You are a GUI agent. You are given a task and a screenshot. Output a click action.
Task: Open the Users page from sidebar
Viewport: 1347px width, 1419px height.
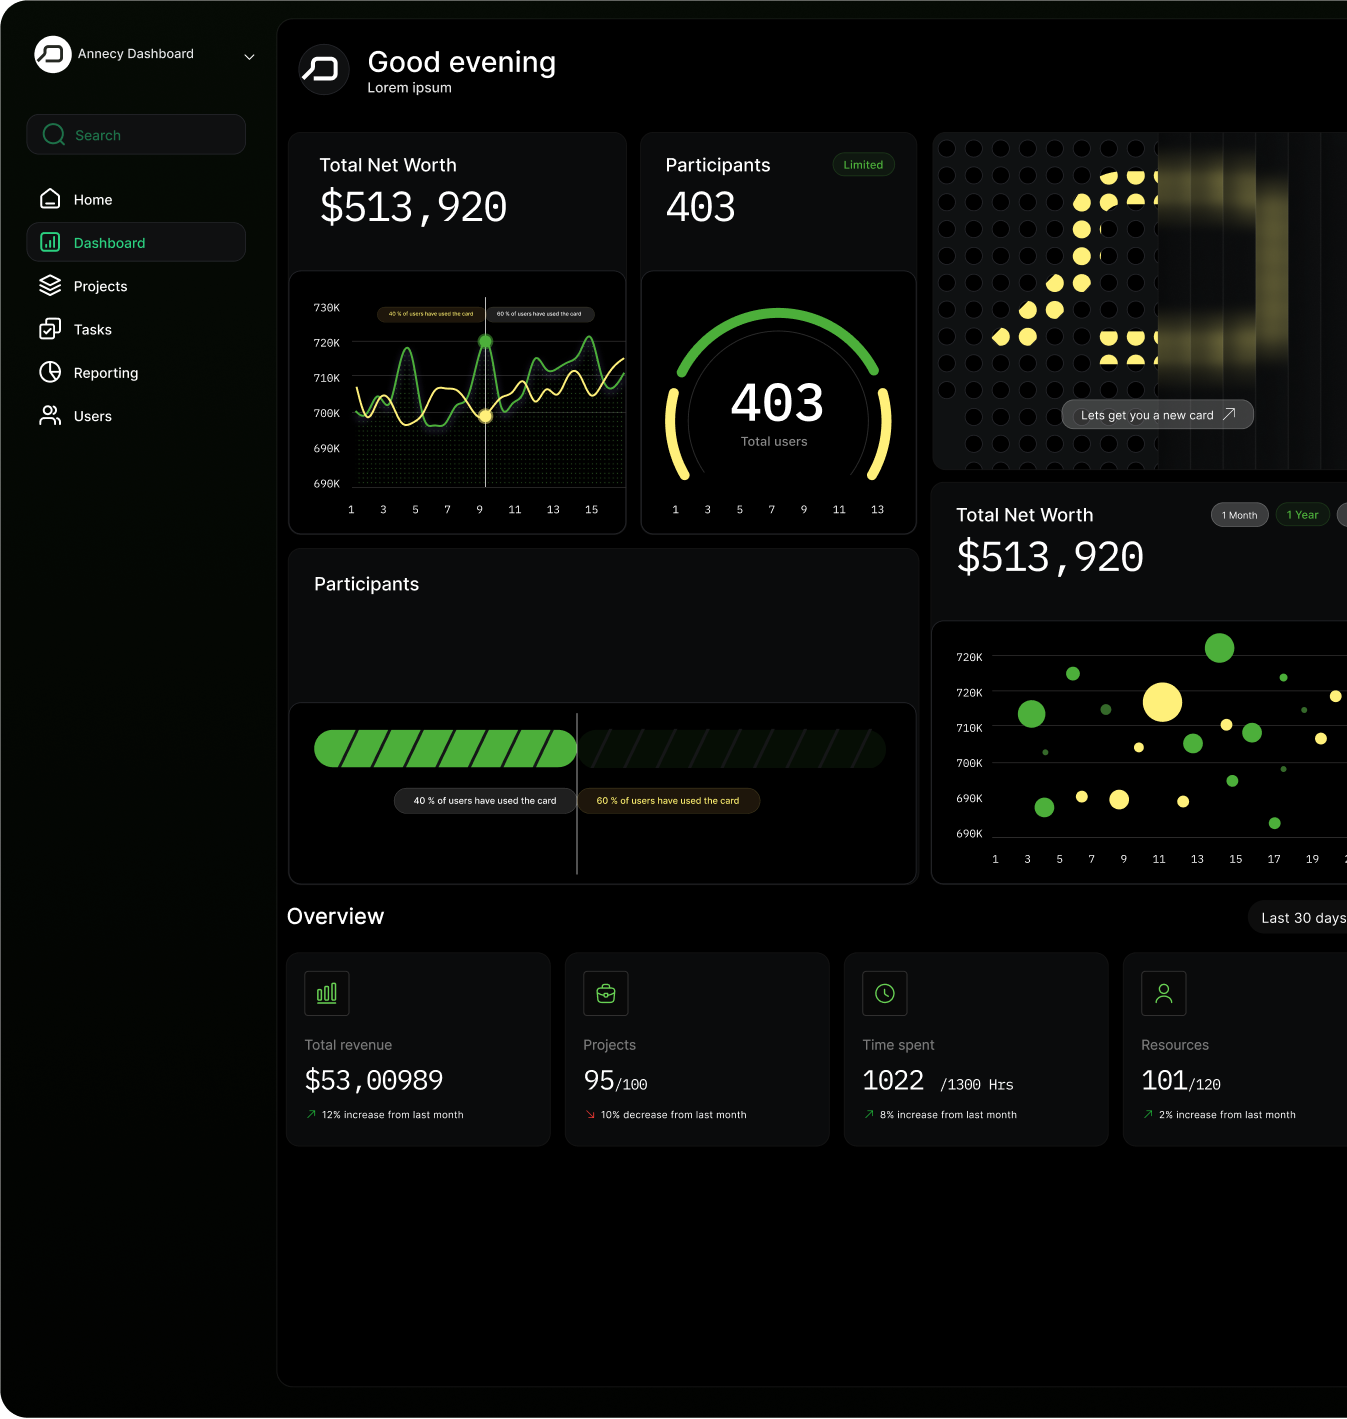pos(92,415)
